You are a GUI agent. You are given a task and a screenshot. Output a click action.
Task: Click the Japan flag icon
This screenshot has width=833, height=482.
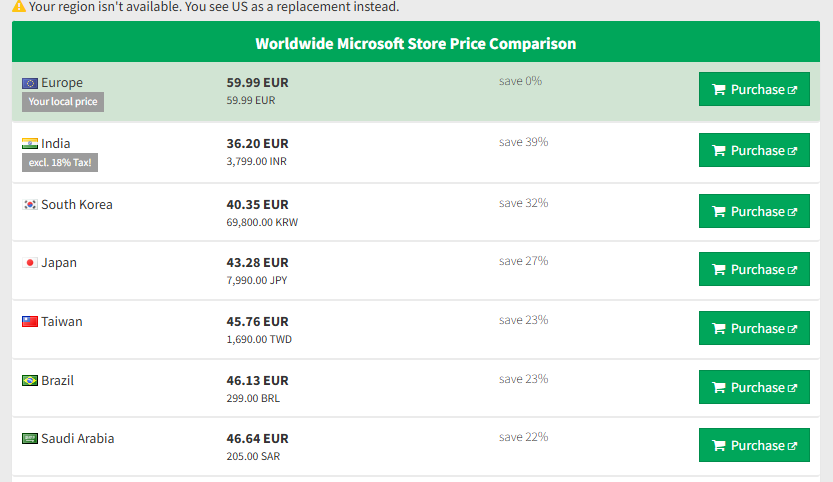(x=30, y=263)
